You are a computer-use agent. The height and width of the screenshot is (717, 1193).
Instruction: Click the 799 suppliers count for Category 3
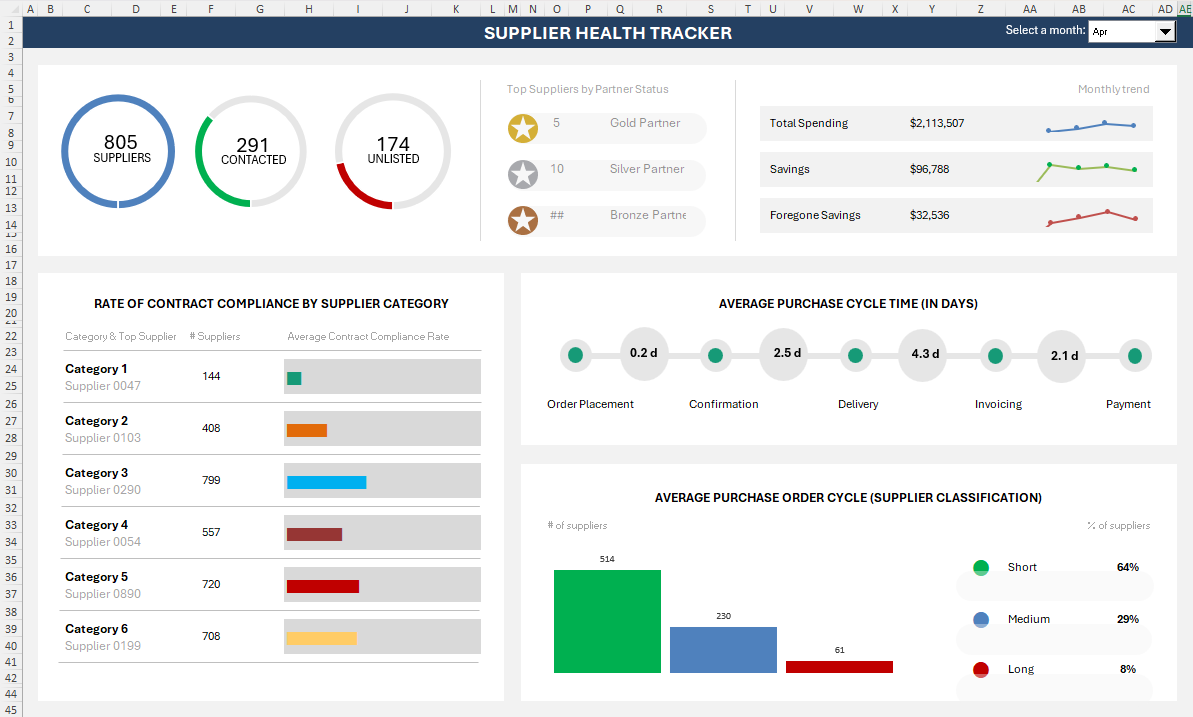[x=211, y=480]
